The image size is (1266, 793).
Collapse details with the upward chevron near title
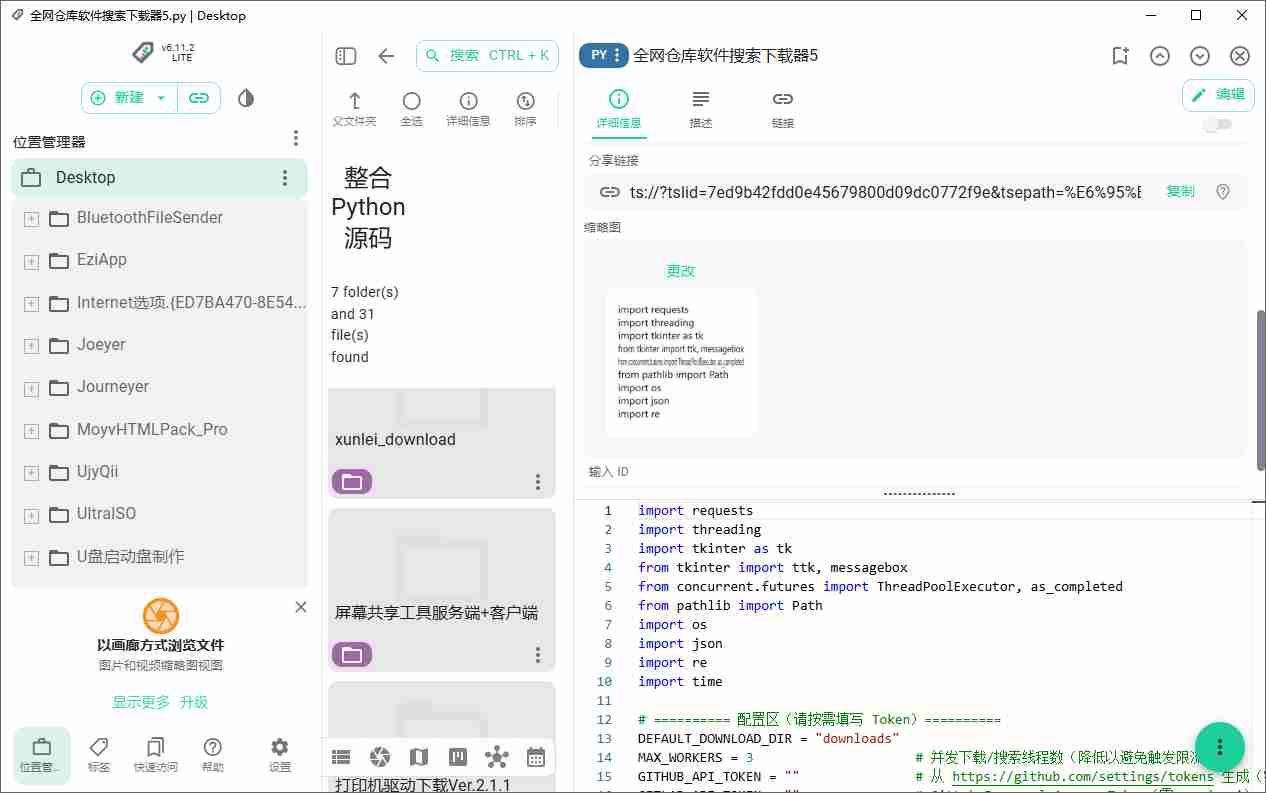[1160, 56]
